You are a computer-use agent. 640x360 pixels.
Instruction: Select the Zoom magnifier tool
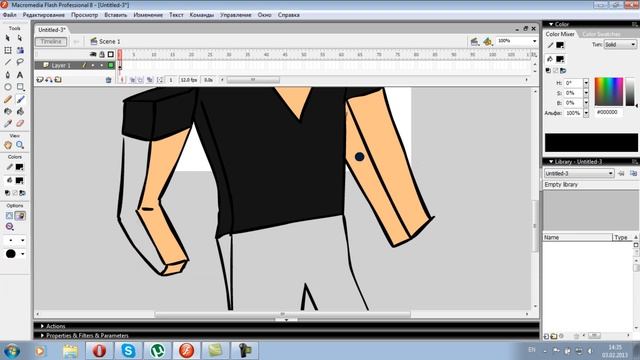pyautogui.click(x=20, y=145)
